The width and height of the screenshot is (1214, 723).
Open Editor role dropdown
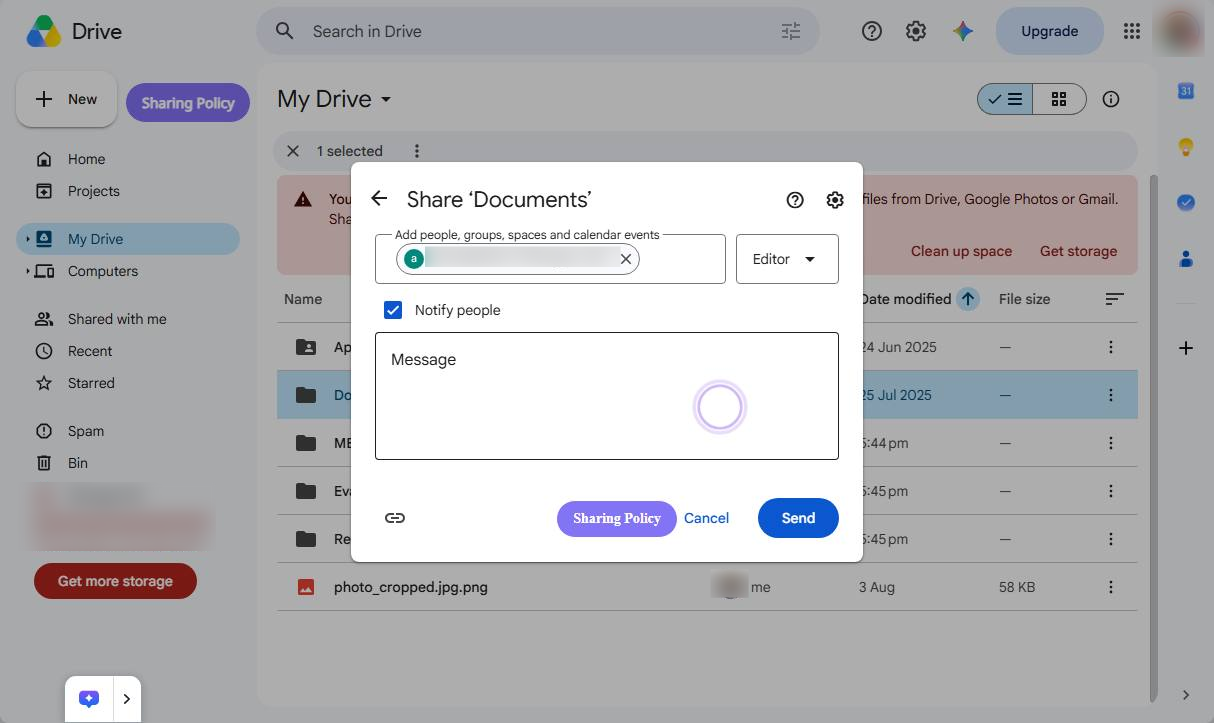pos(787,259)
